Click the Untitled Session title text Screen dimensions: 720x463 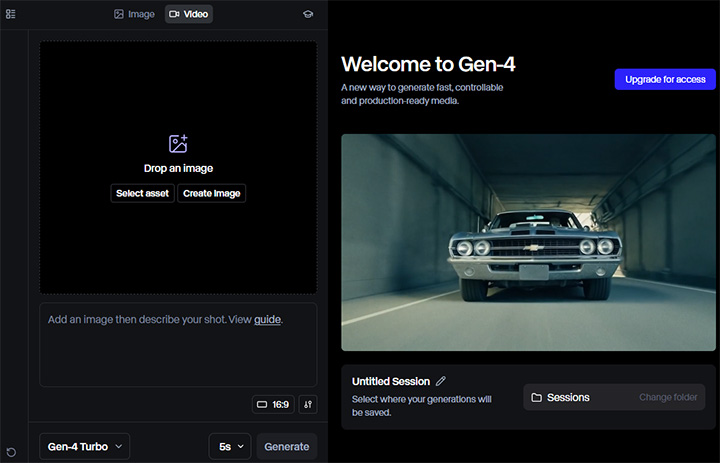coord(391,381)
